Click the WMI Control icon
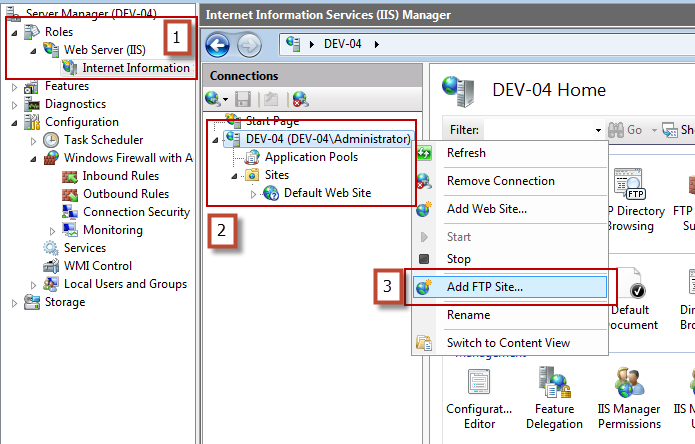 (x=51, y=266)
